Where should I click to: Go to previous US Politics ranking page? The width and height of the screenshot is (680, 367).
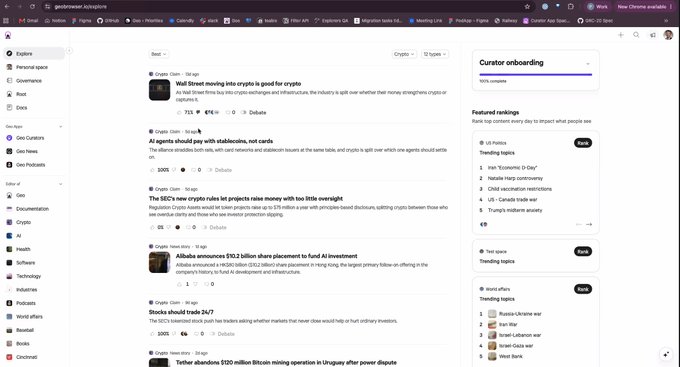pyautogui.click(x=579, y=224)
